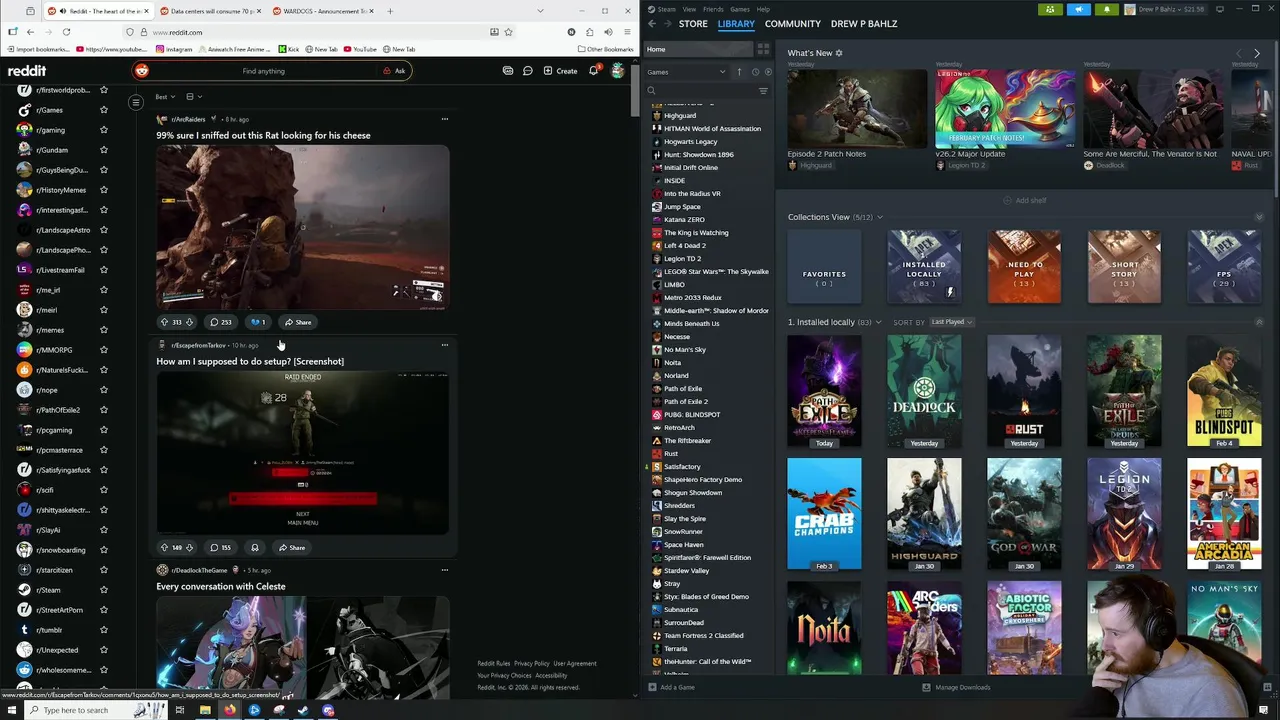Open Steam's Friends menu
Image resolution: width=1280 pixels, height=720 pixels.
tap(714, 9)
